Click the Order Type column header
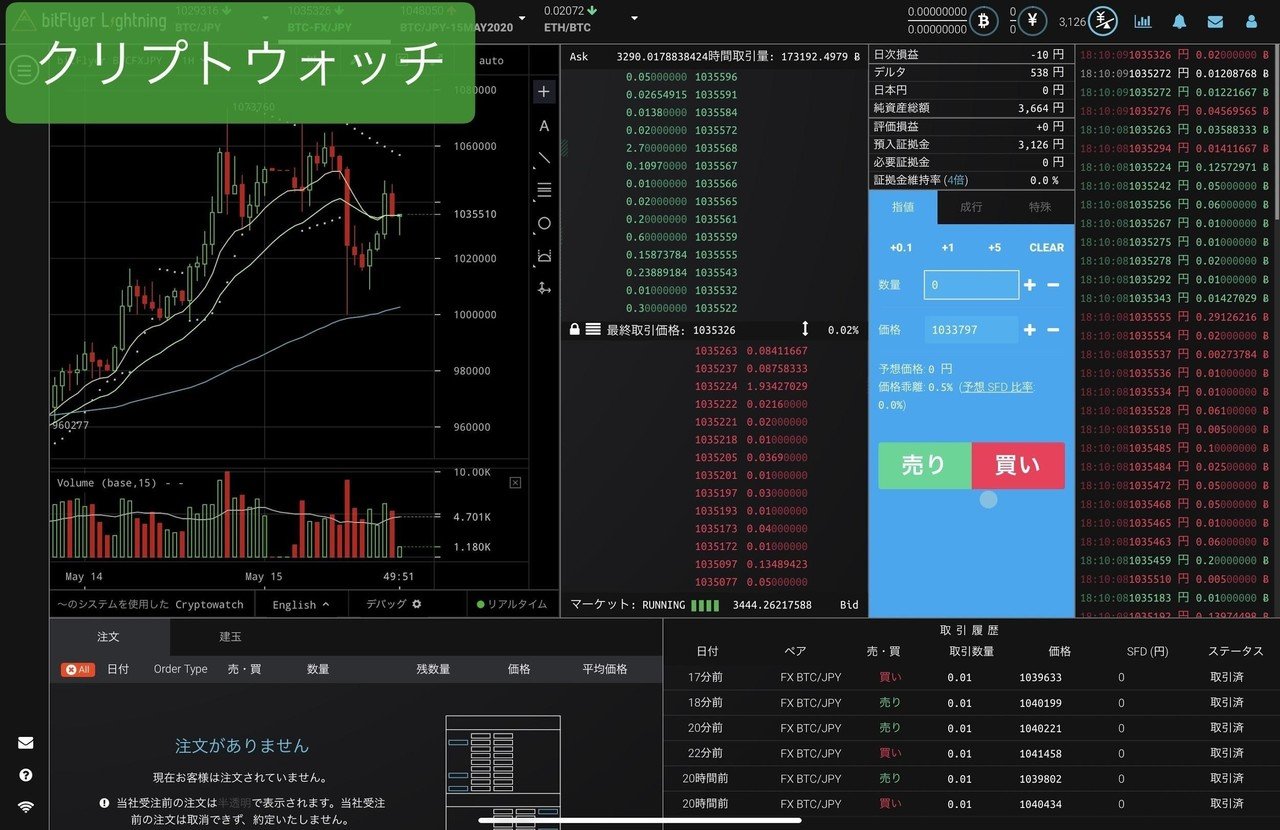The width and height of the screenshot is (1280, 830). tap(181, 669)
